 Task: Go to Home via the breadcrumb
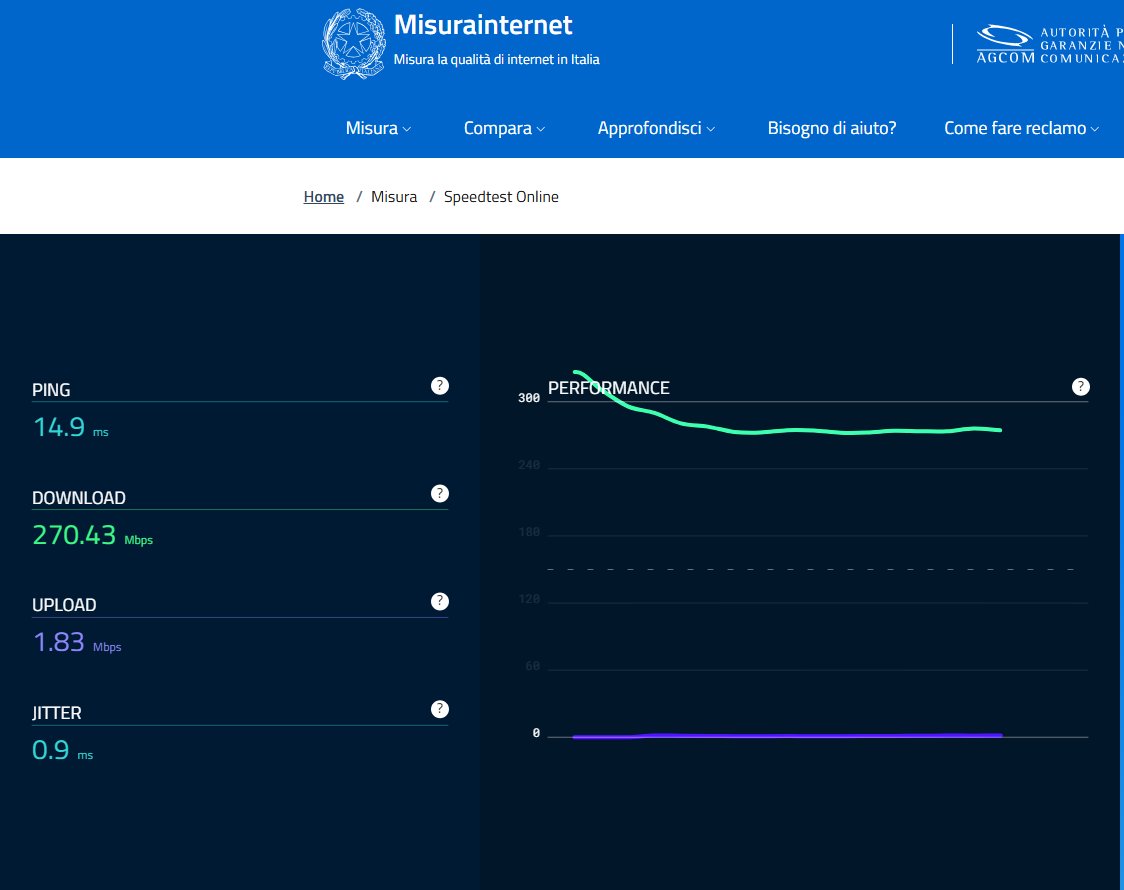(x=323, y=197)
